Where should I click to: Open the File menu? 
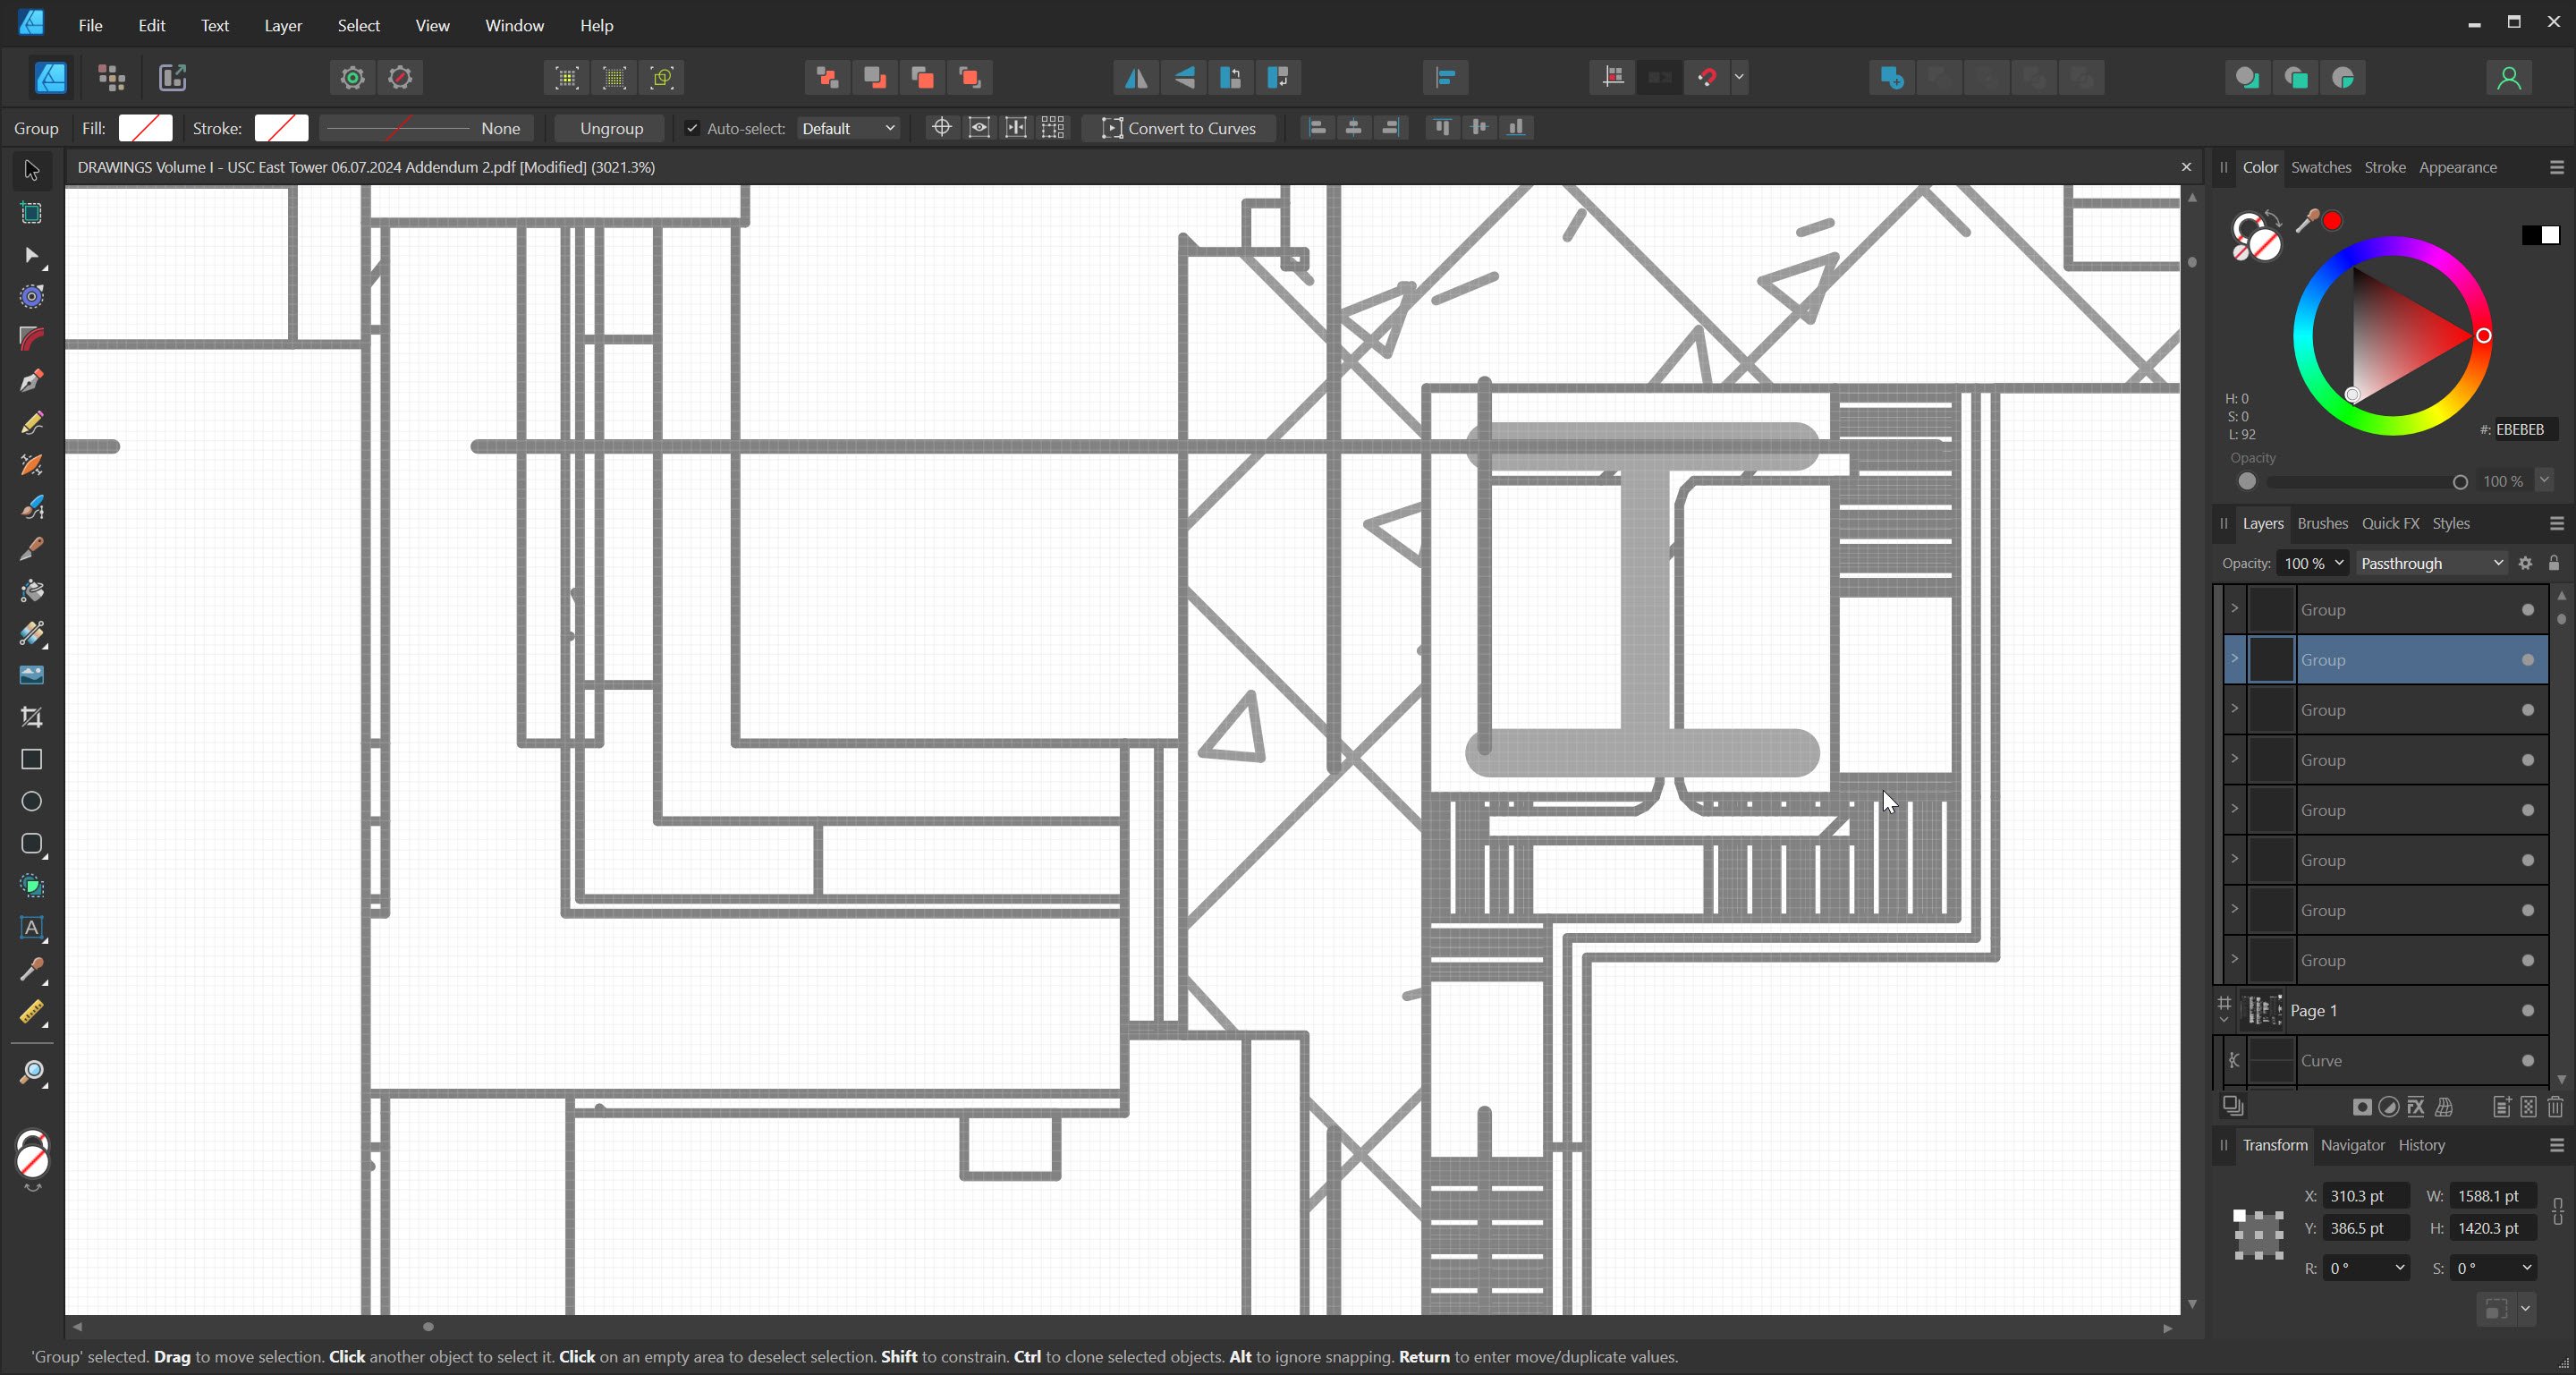point(90,25)
